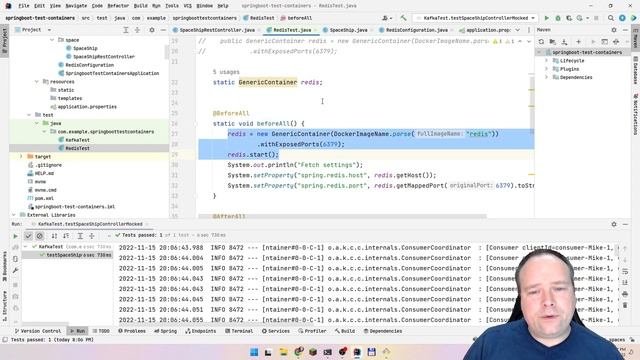640x360 pixels.
Task: Expand Lifecycle node in Maven panel
Action: pos(547,60)
